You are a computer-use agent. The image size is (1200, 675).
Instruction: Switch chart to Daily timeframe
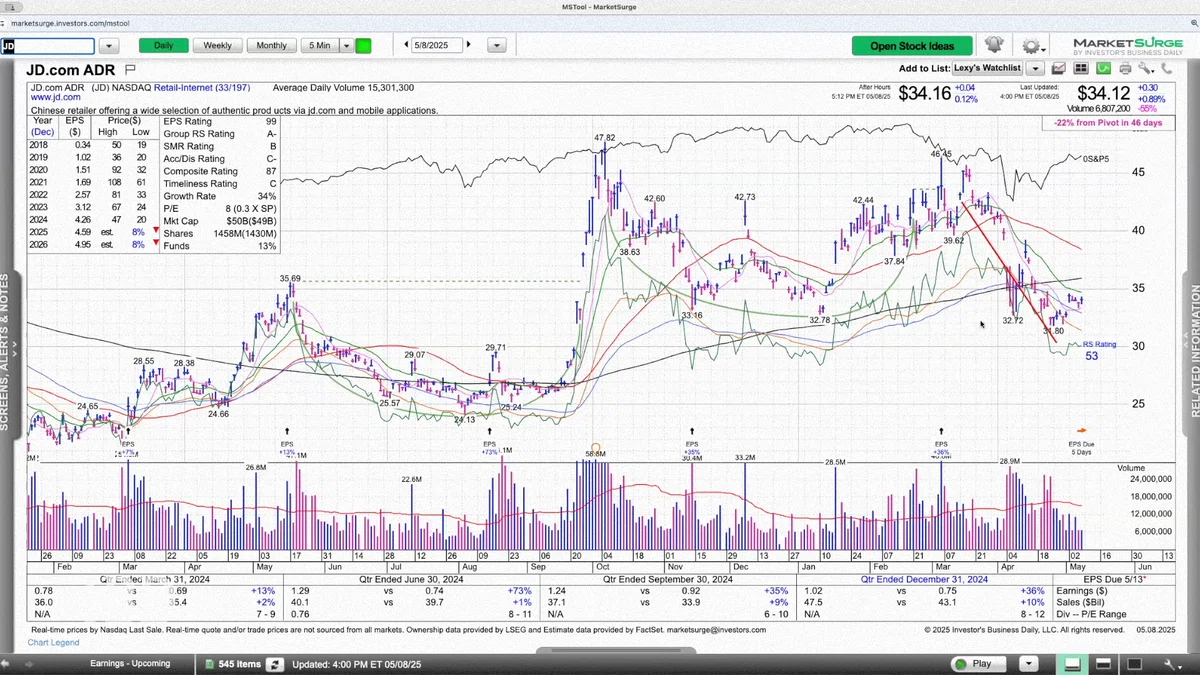pyautogui.click(x=163, y=45)
